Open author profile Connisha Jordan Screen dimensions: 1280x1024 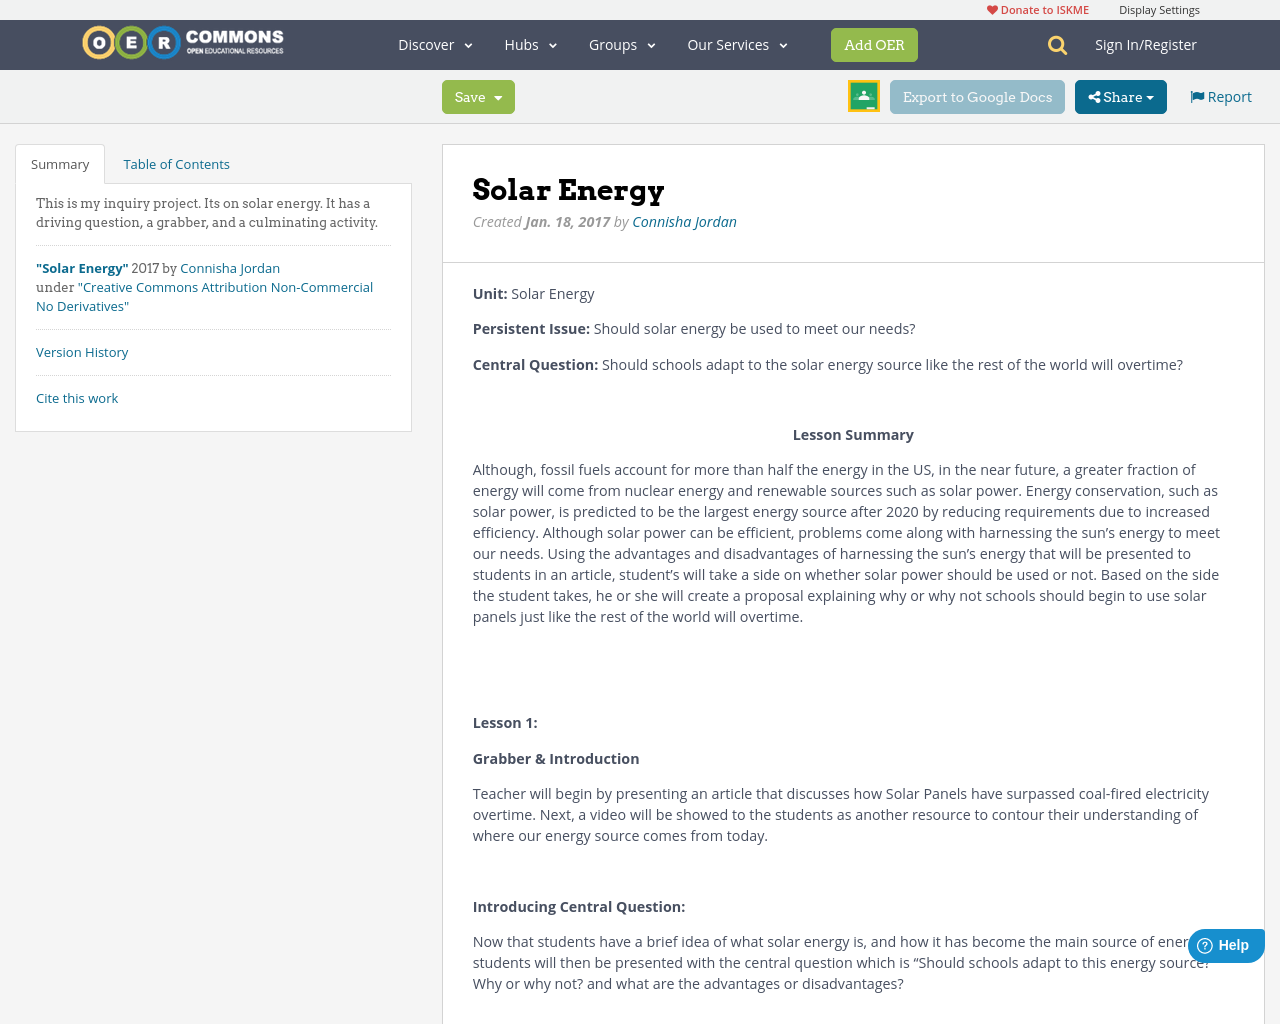(x=684, y=220)
